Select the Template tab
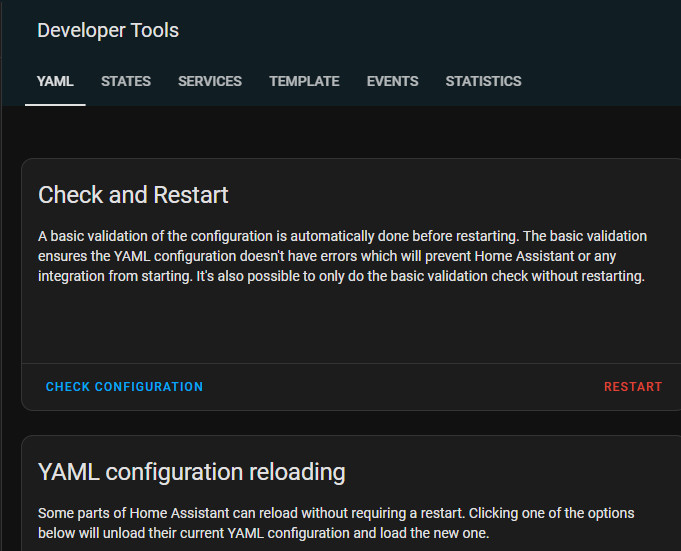Viewport: 681px width, 551px height. pyautogui.click(x=304, y=81)
